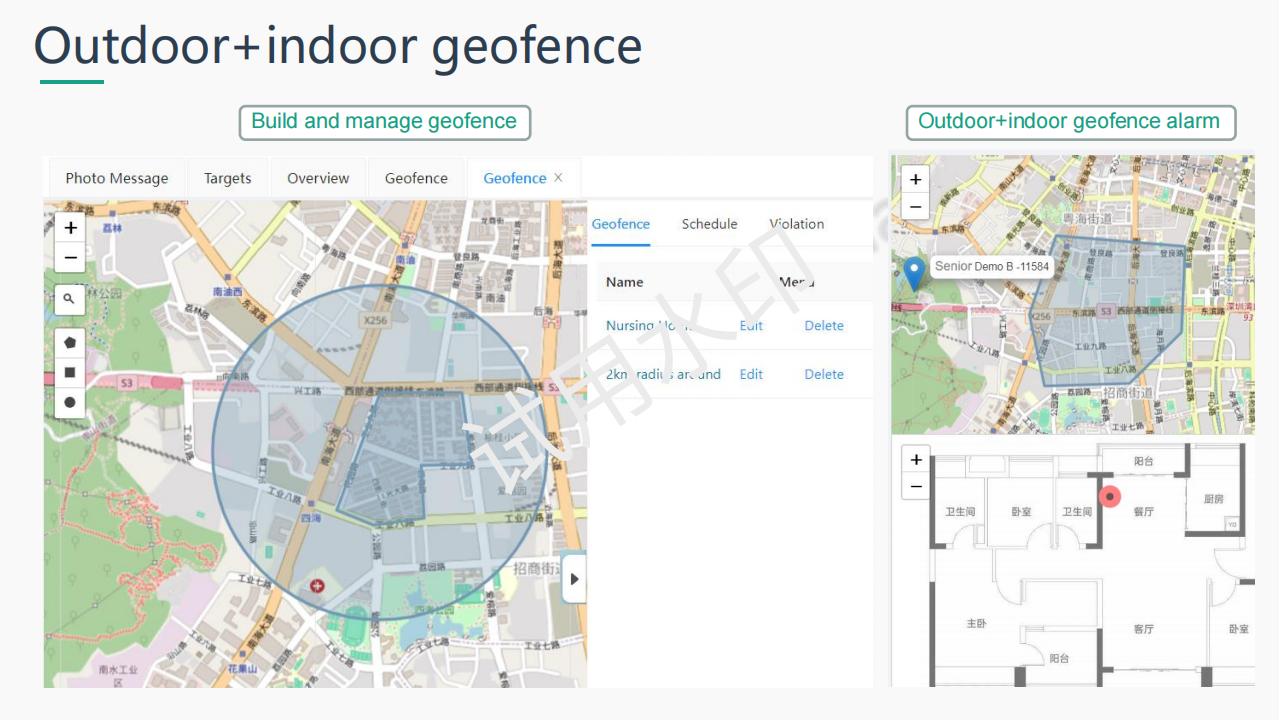Delete the 2km radius around geofence
This screenshot has width=1280, height=720.
(824, 374)
